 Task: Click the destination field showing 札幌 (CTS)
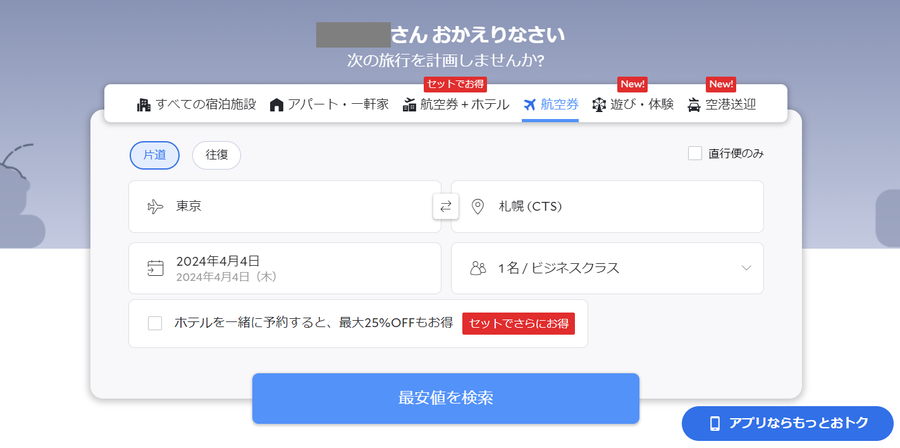607,207
